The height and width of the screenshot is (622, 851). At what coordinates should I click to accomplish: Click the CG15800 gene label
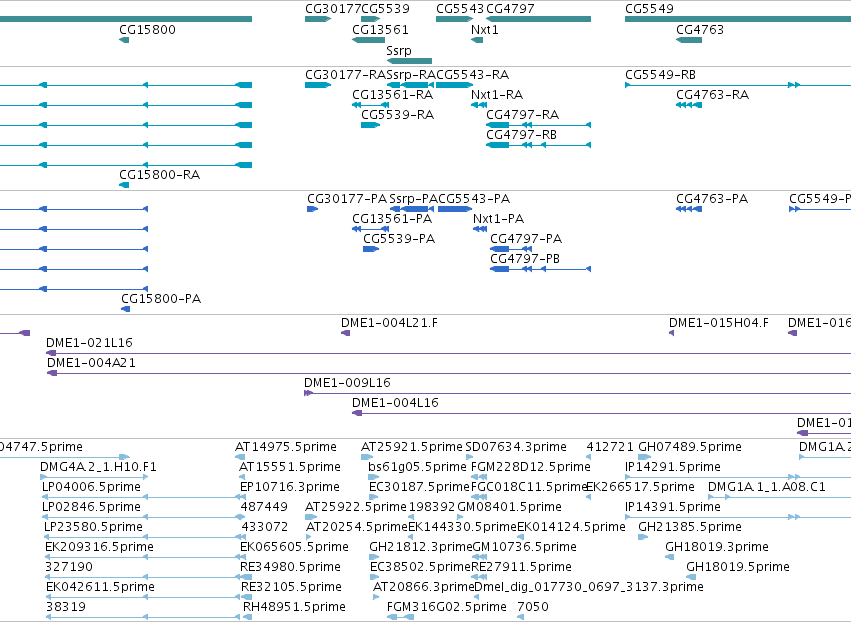coord(148,29)
